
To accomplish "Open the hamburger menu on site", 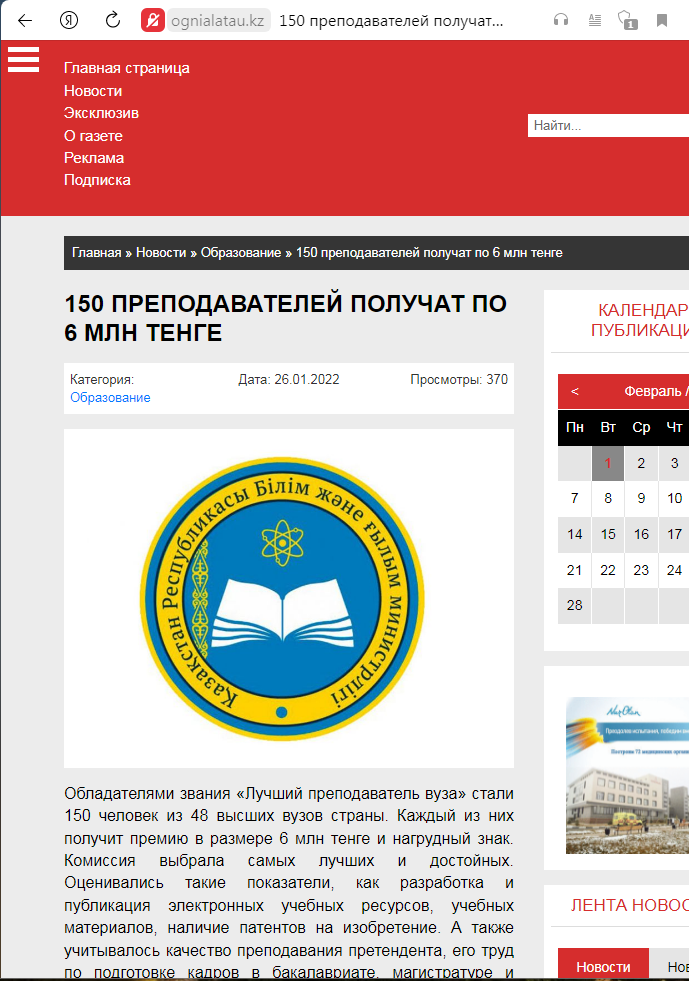I will coord(23,60).
